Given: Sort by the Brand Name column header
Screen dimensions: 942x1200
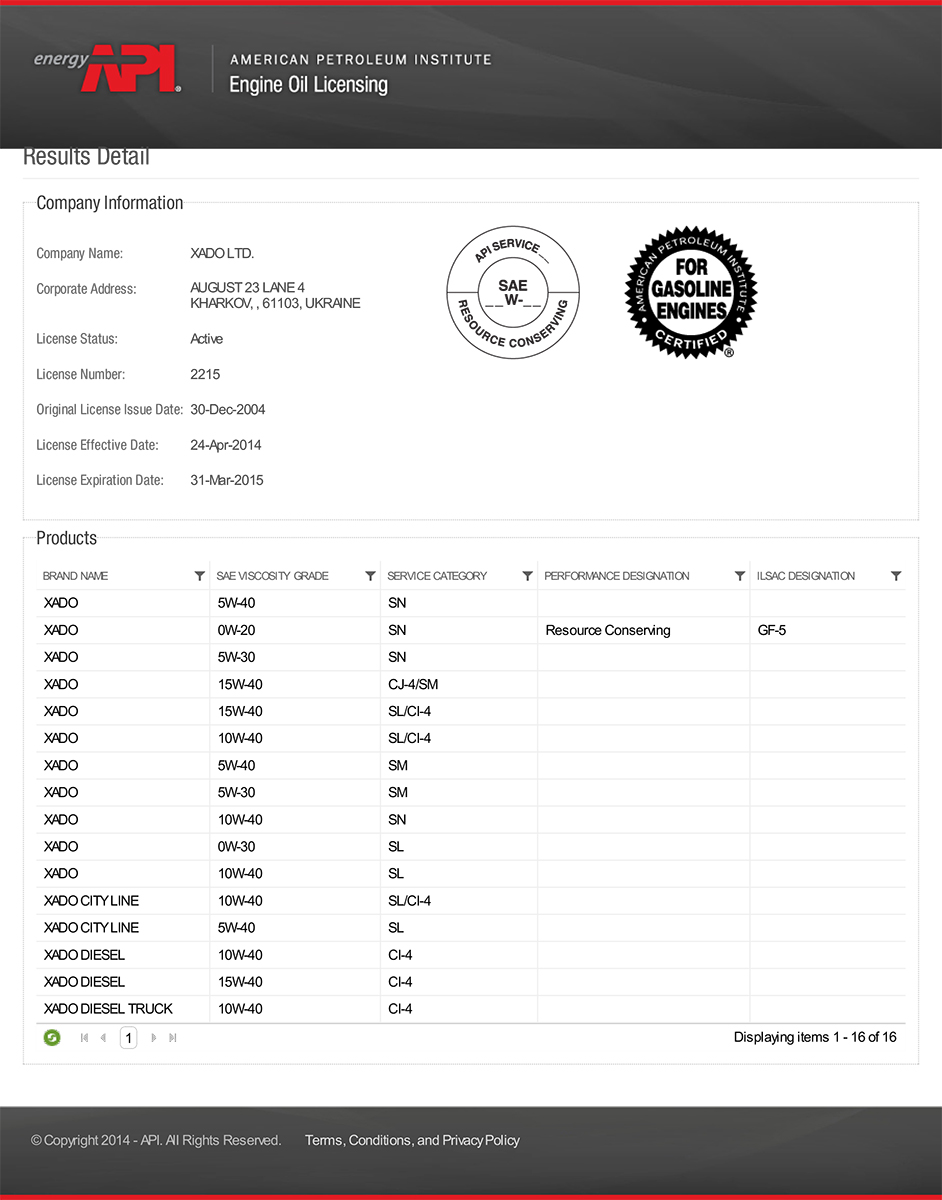Looking at the screenshot, I should pos(76,576).
